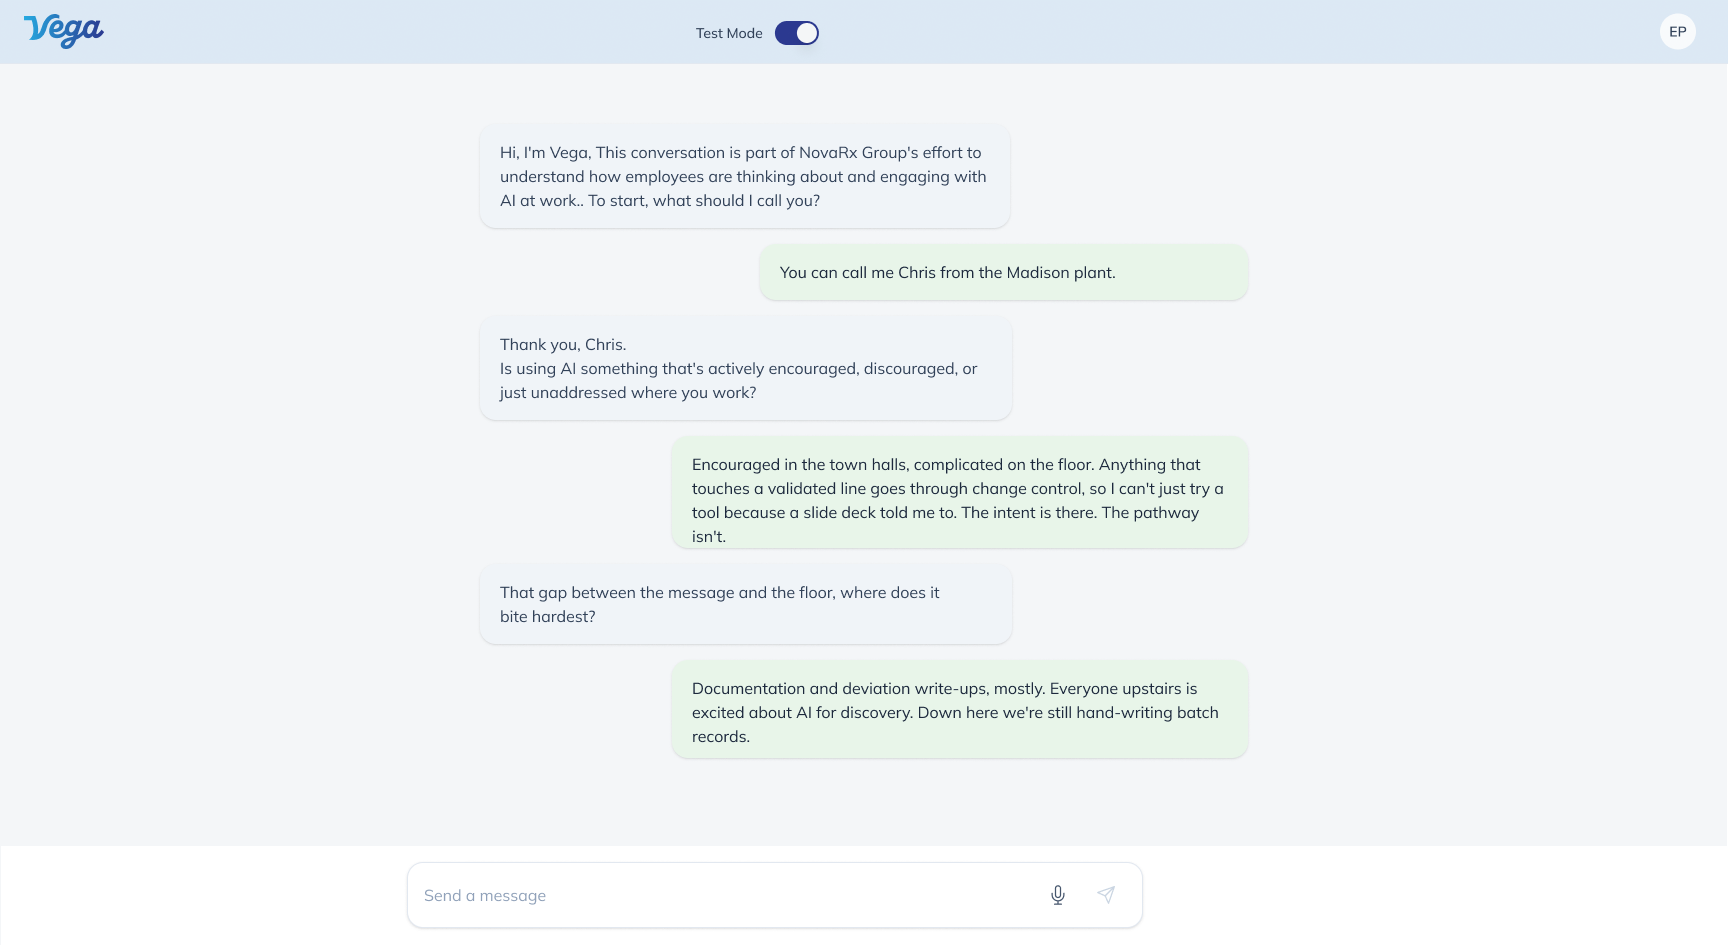Select the 'Encouraged in the town halls' reply

tap(960, 492)
